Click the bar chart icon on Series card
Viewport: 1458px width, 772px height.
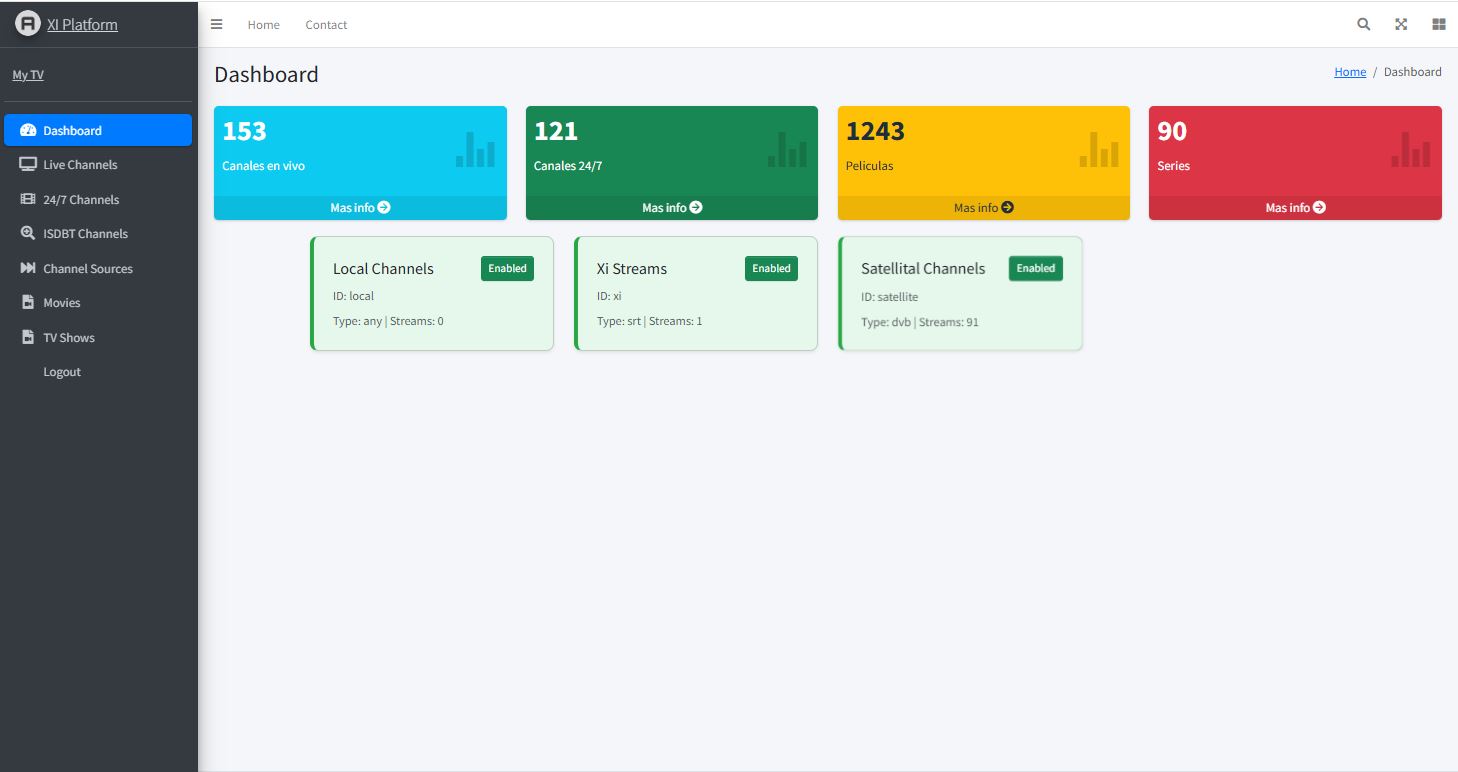tap(1410, 150)
